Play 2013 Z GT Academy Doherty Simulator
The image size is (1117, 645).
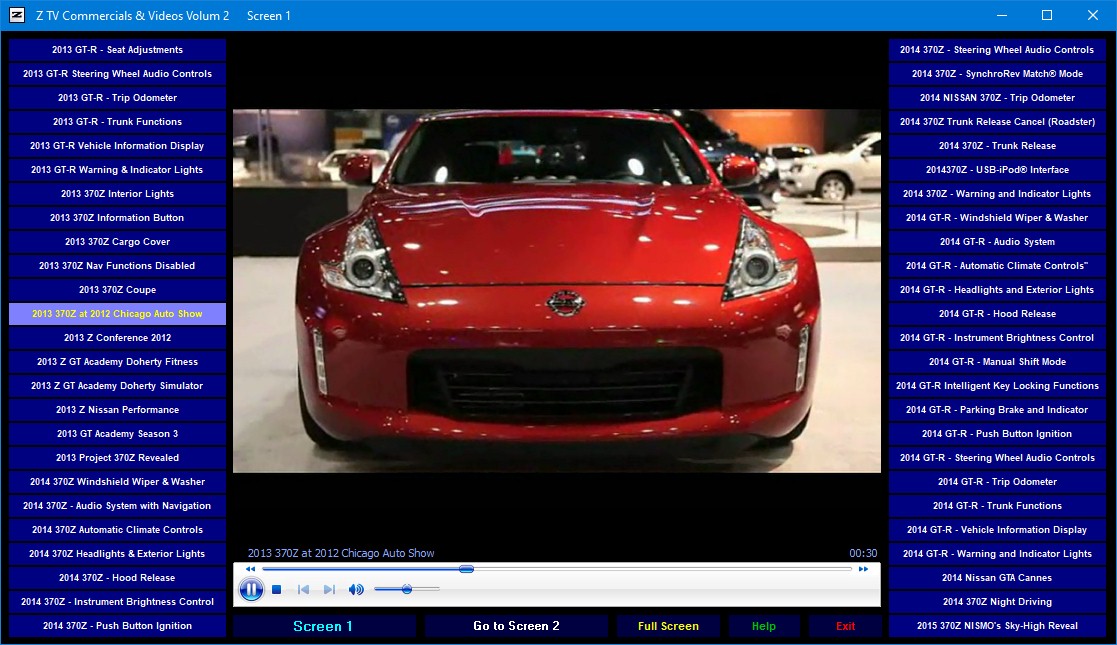tap(118, 386)
